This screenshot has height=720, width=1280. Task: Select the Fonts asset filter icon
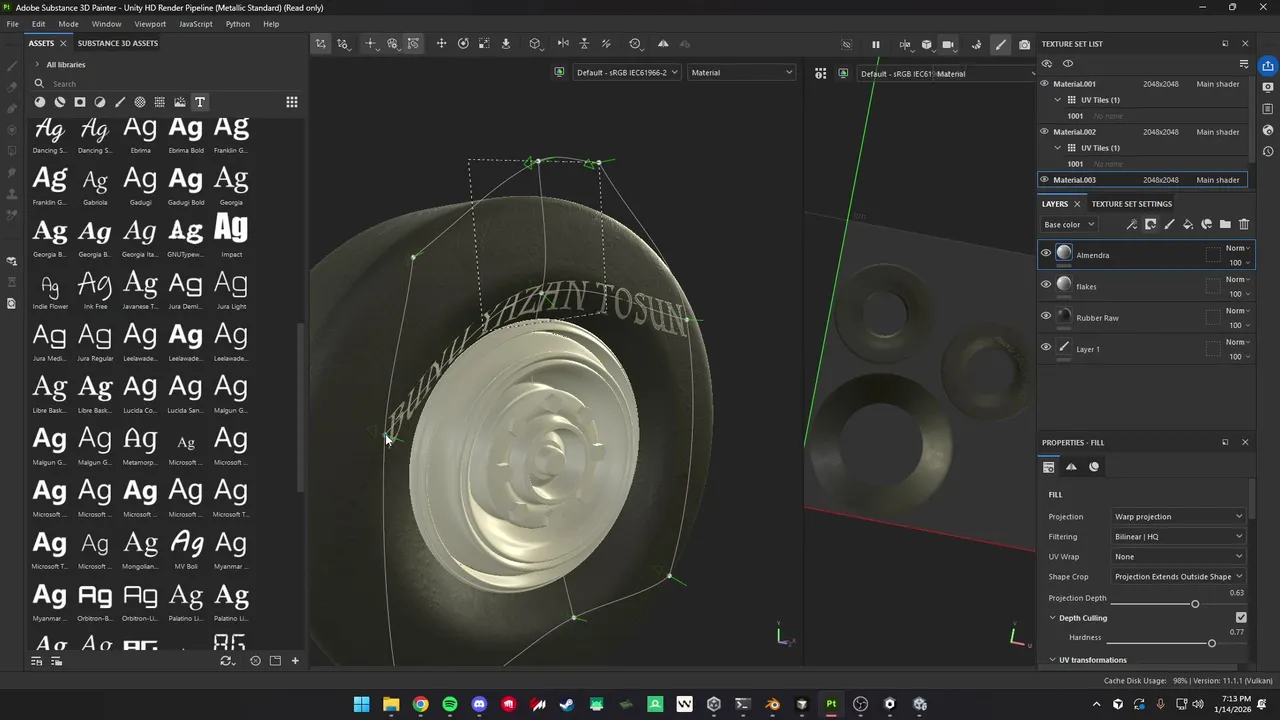[x=200, y=102]
